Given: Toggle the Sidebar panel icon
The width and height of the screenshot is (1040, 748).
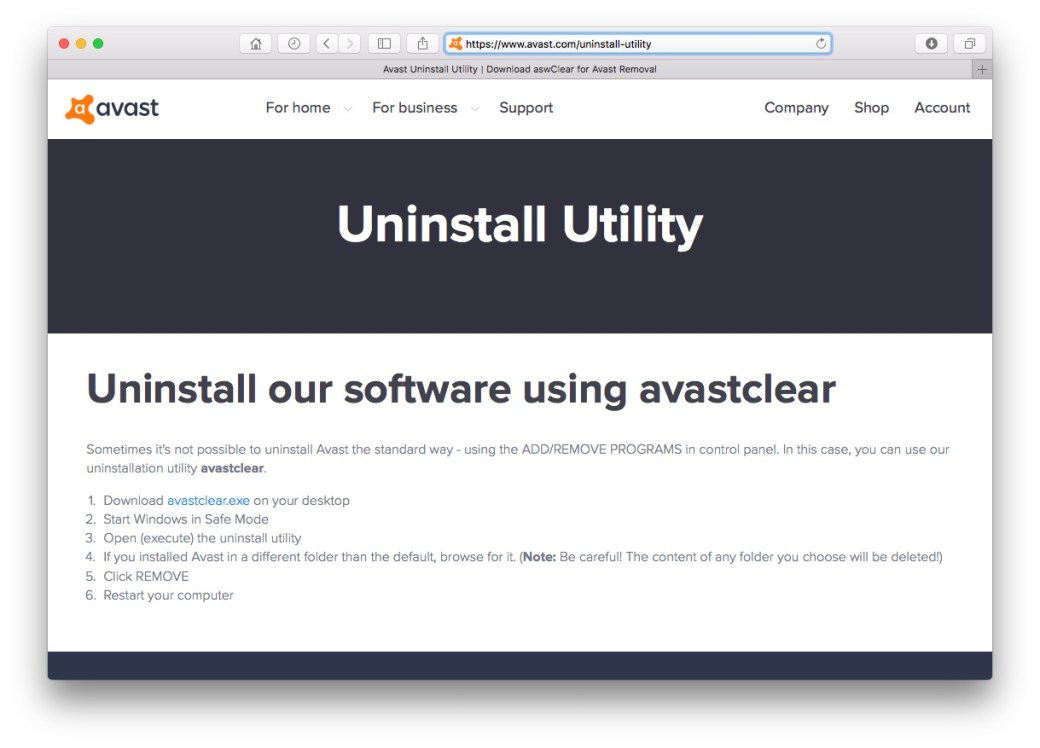Looking at the screenshot, I should point(384,43).
